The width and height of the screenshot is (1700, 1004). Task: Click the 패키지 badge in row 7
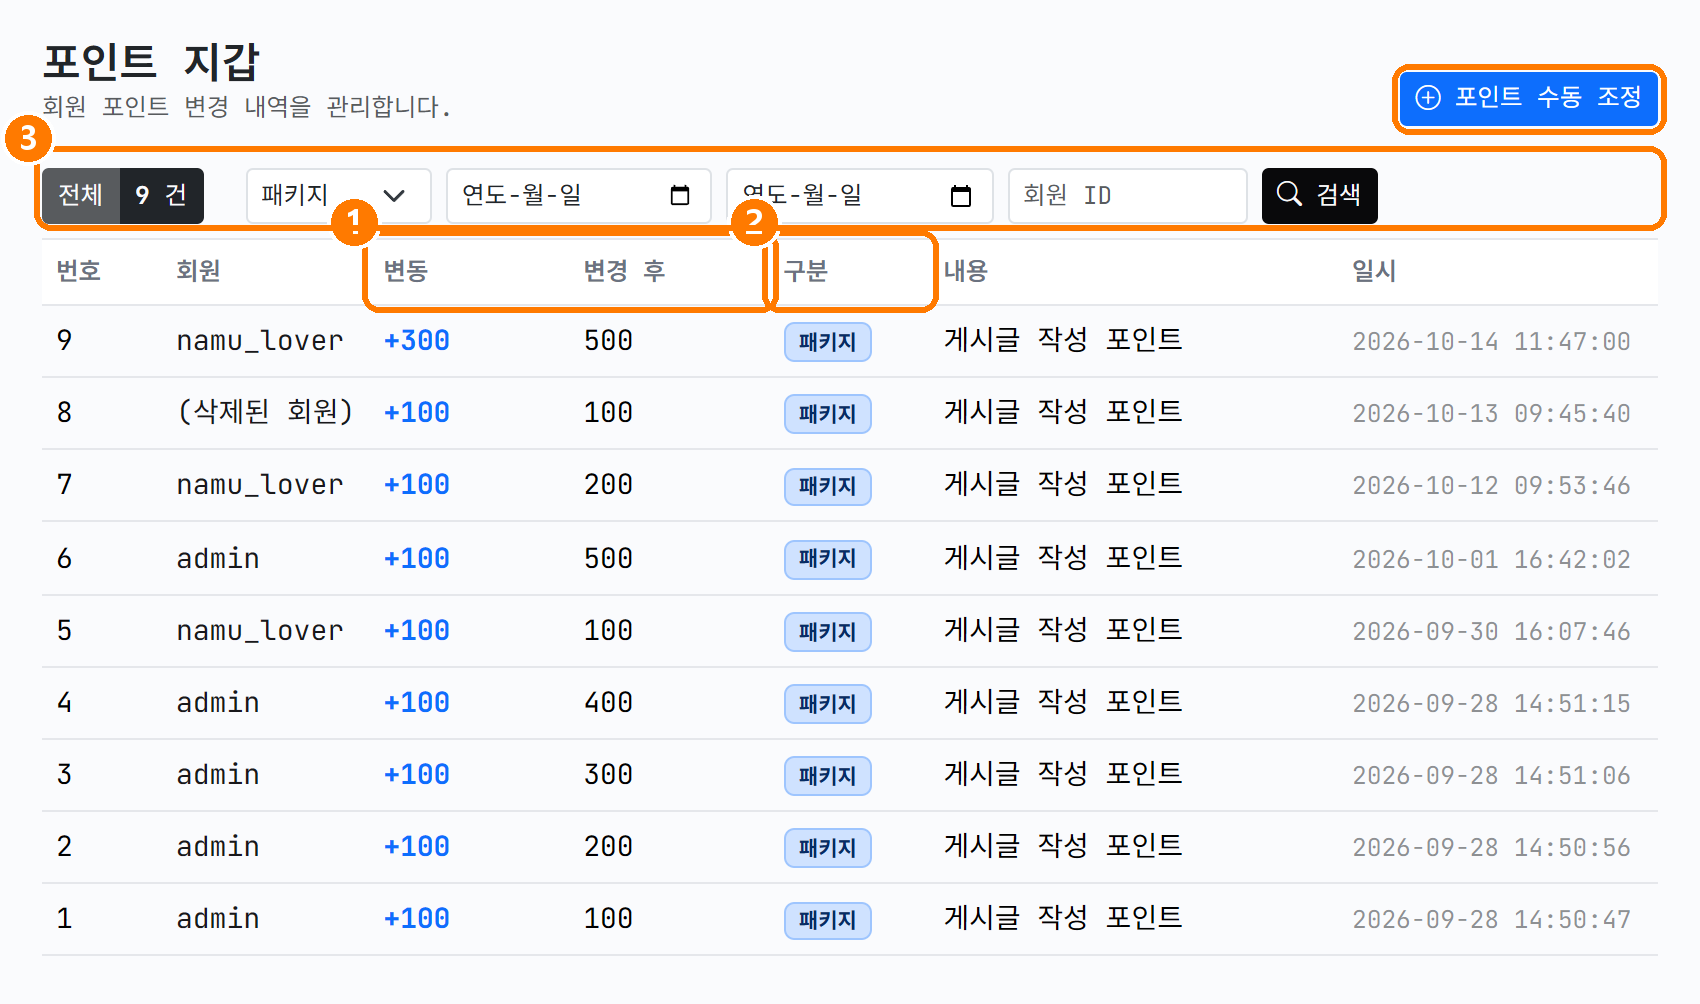pos(828,486)
